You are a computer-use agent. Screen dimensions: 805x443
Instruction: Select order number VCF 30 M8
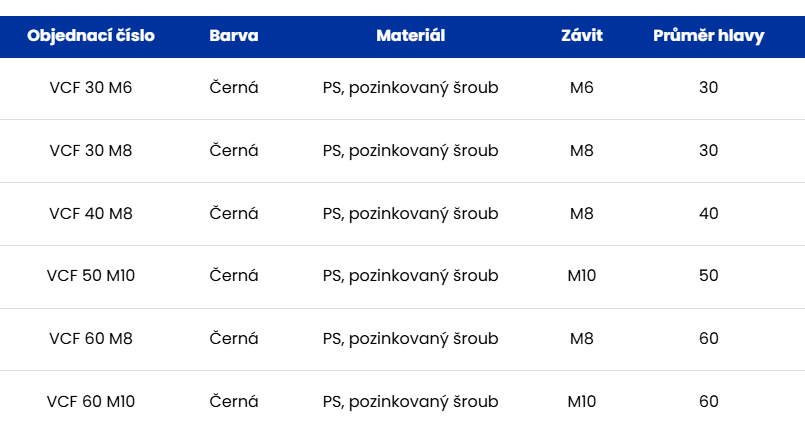click(91, 151)
